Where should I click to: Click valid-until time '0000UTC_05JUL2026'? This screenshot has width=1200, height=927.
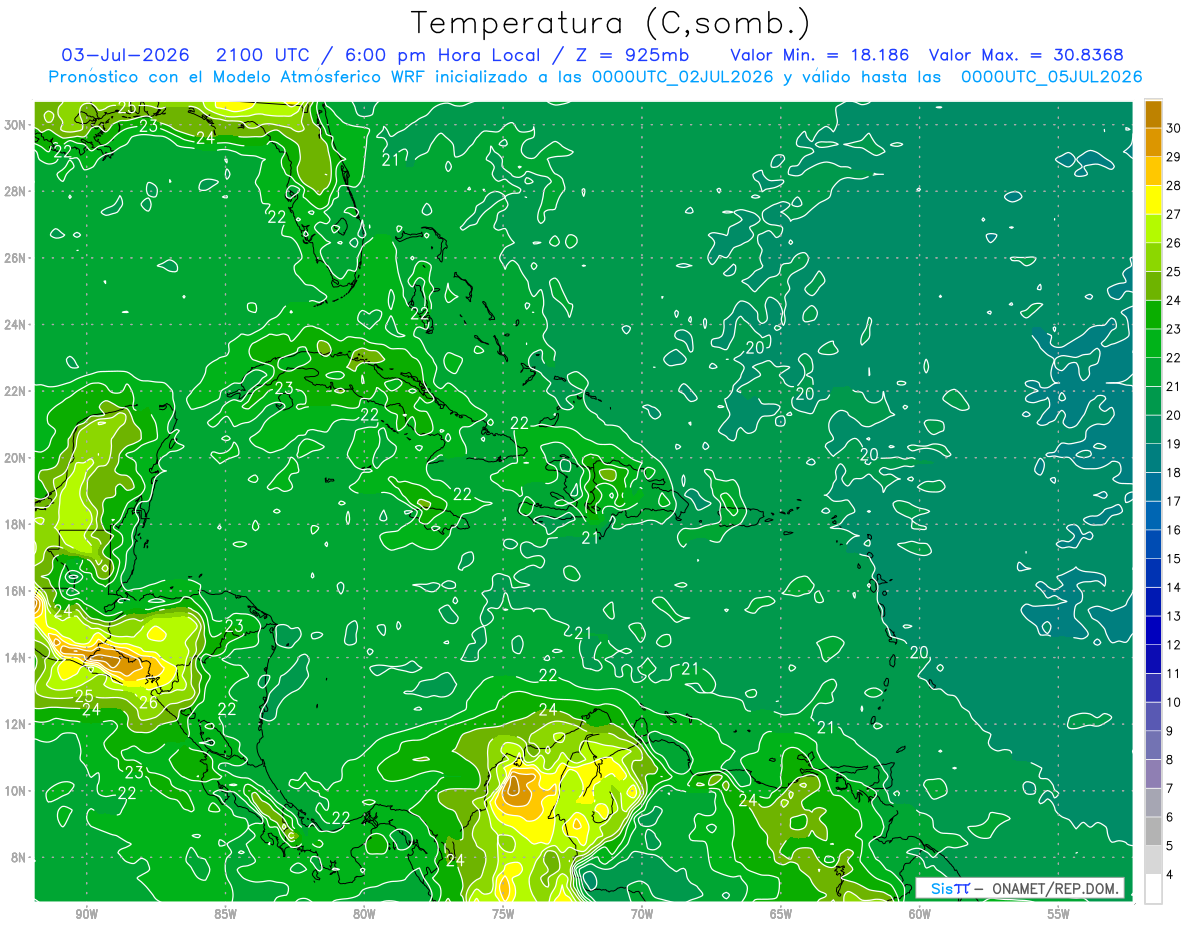point(1051,76)
